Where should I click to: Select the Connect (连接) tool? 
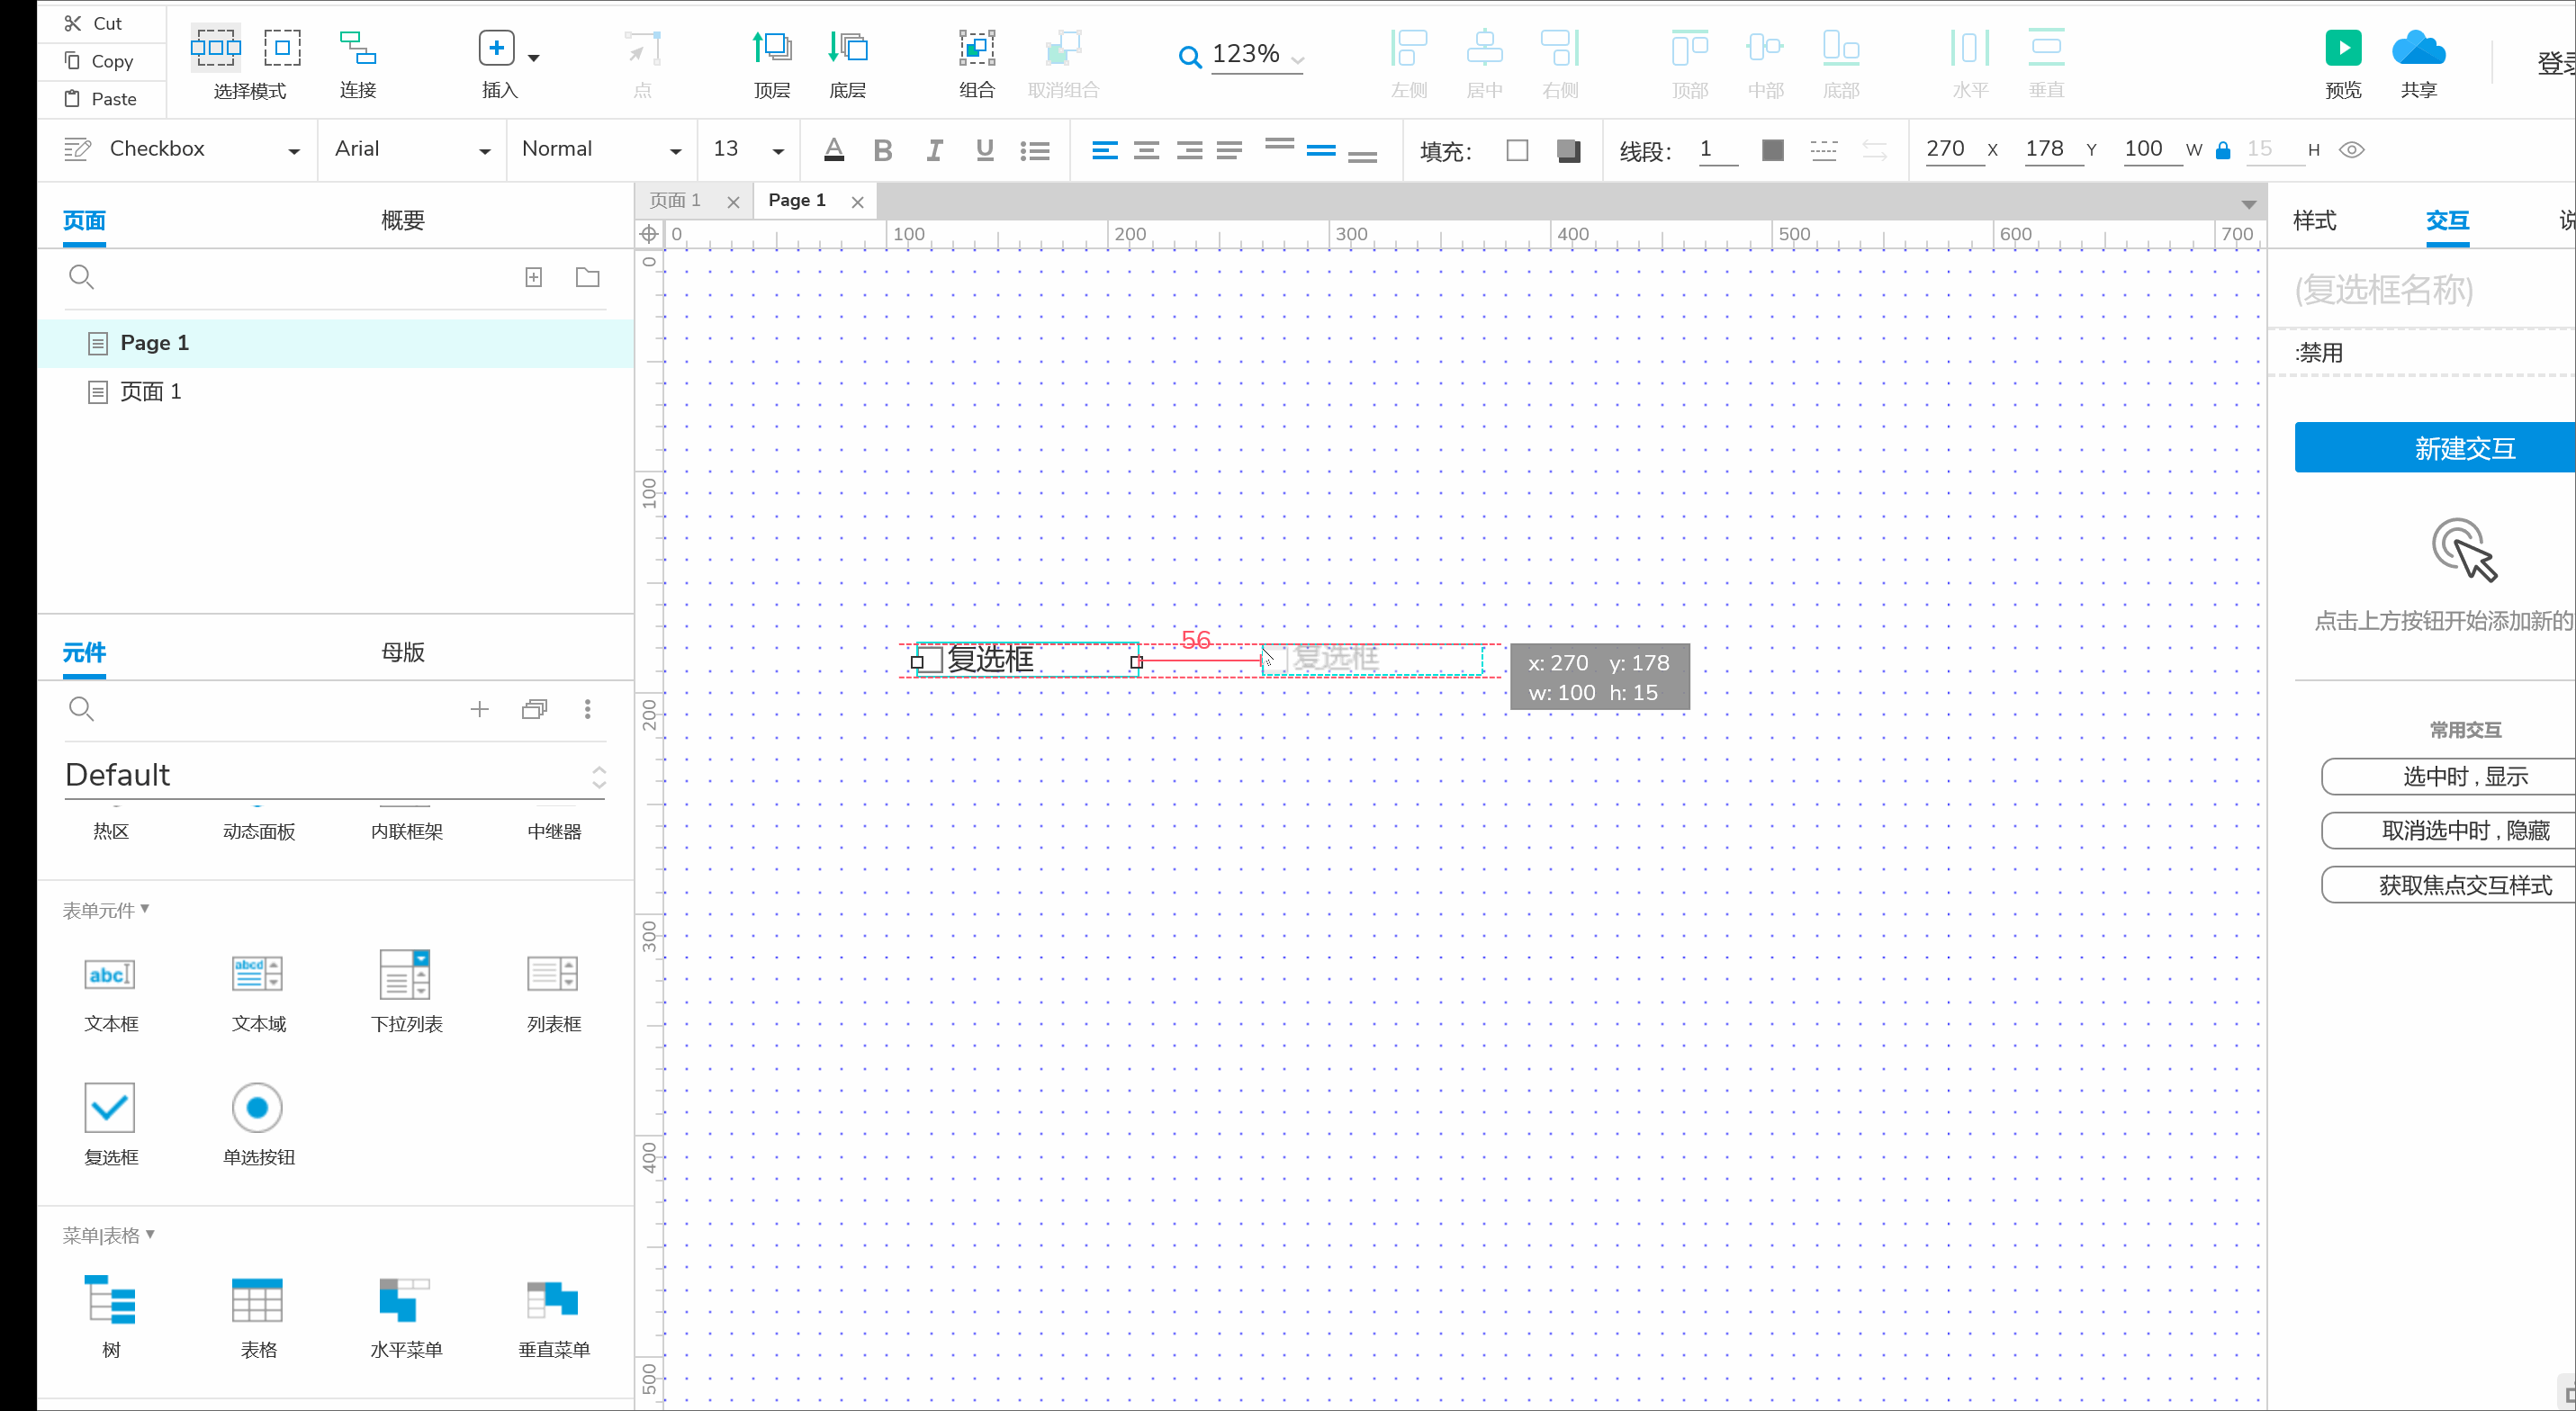(357, 48)
